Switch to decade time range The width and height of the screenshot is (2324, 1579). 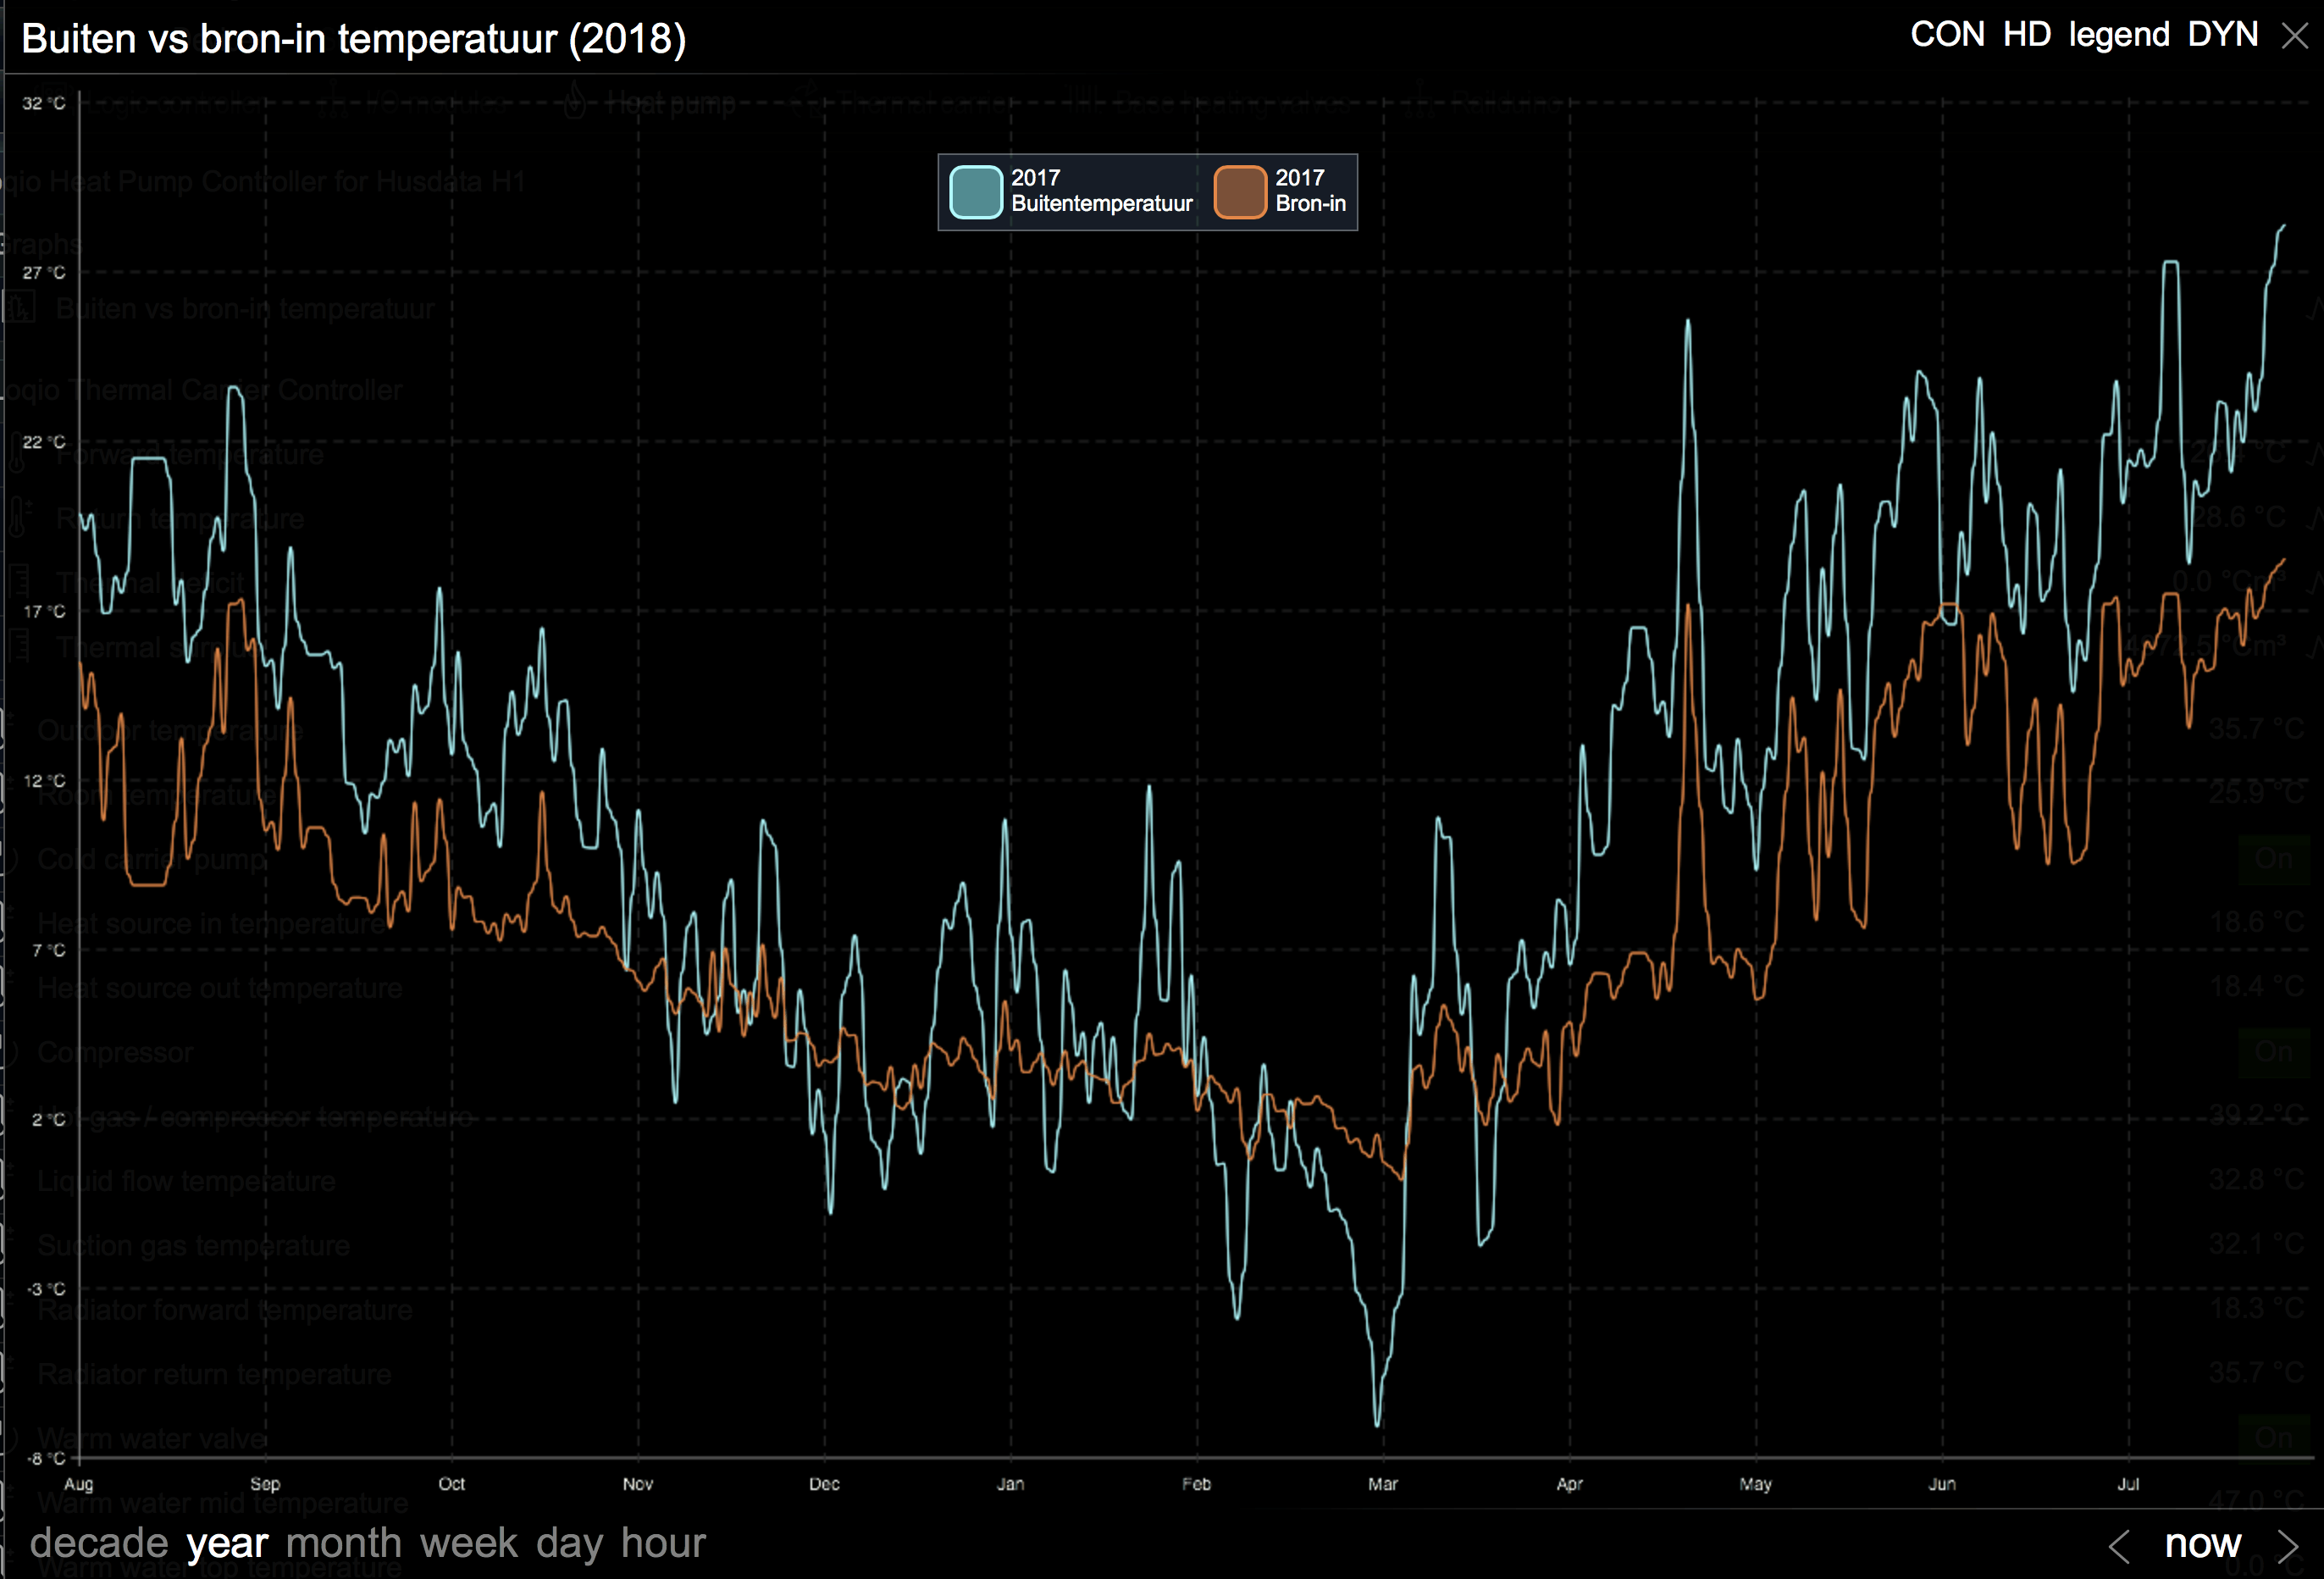click(x=98, y=1543)
